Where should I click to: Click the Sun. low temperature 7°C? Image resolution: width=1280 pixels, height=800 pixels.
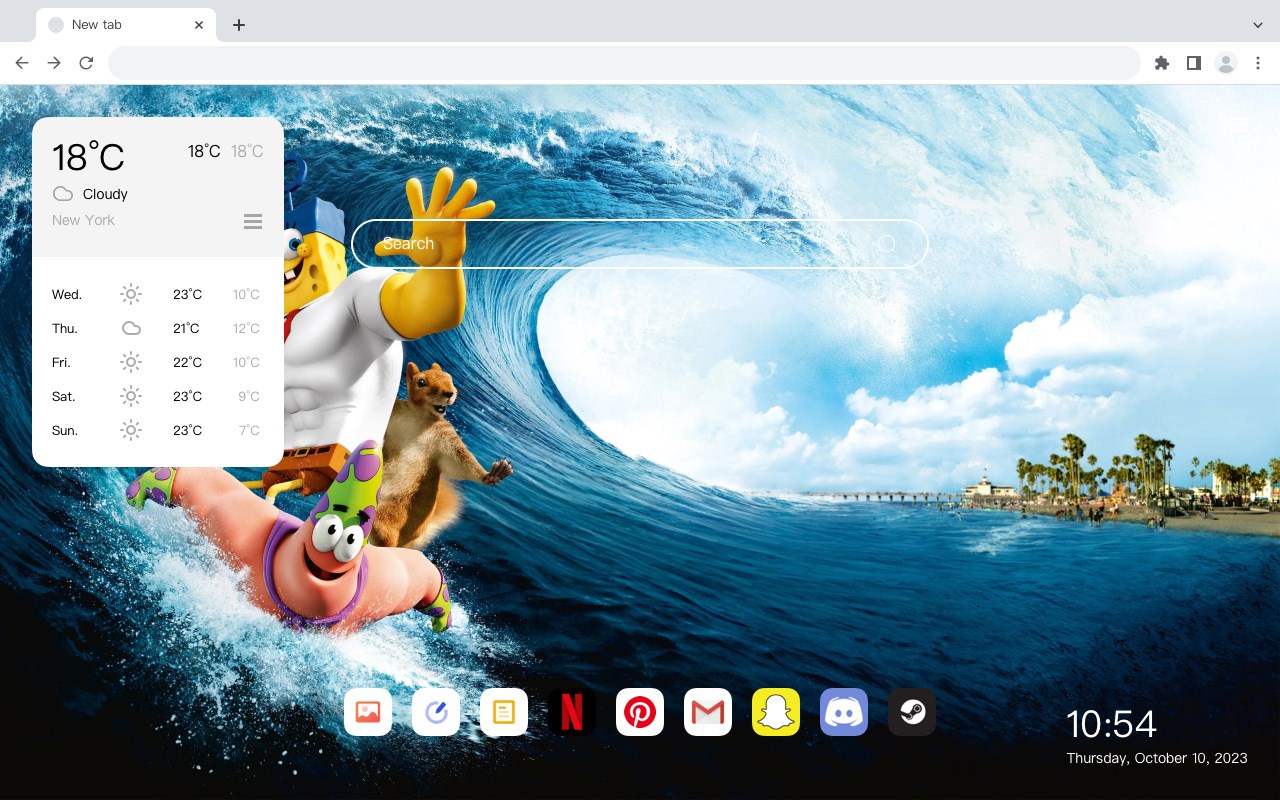pyautogui.click(x=249, y=430)
